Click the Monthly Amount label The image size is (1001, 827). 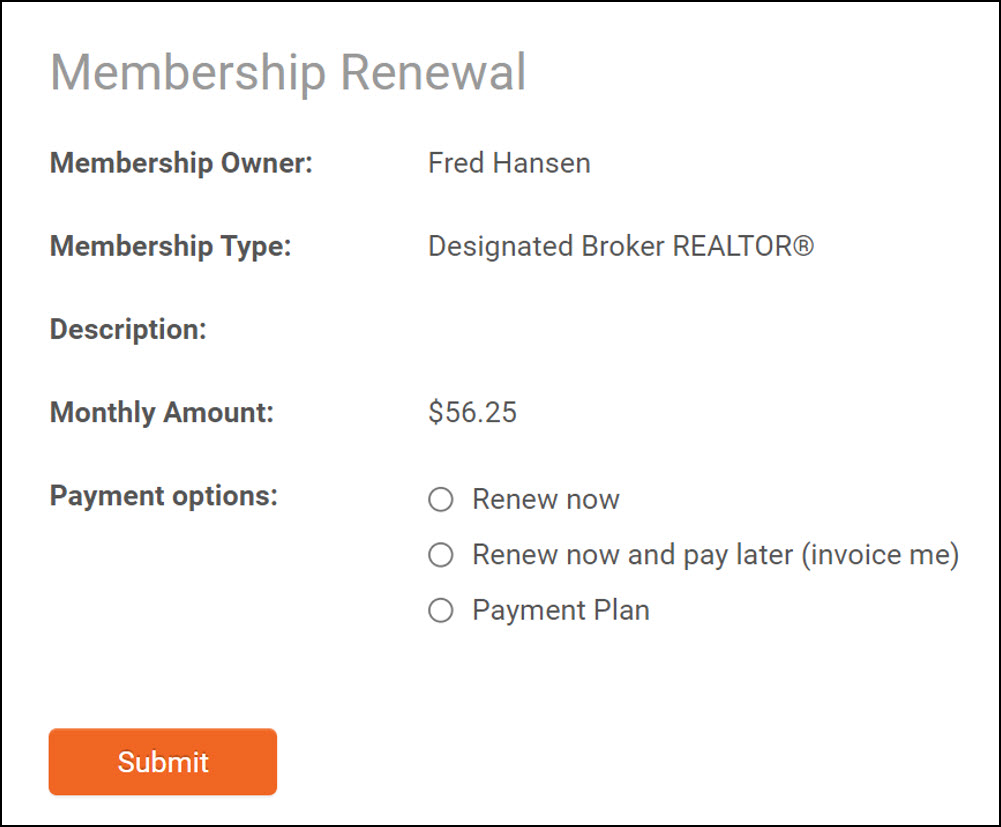161,412
